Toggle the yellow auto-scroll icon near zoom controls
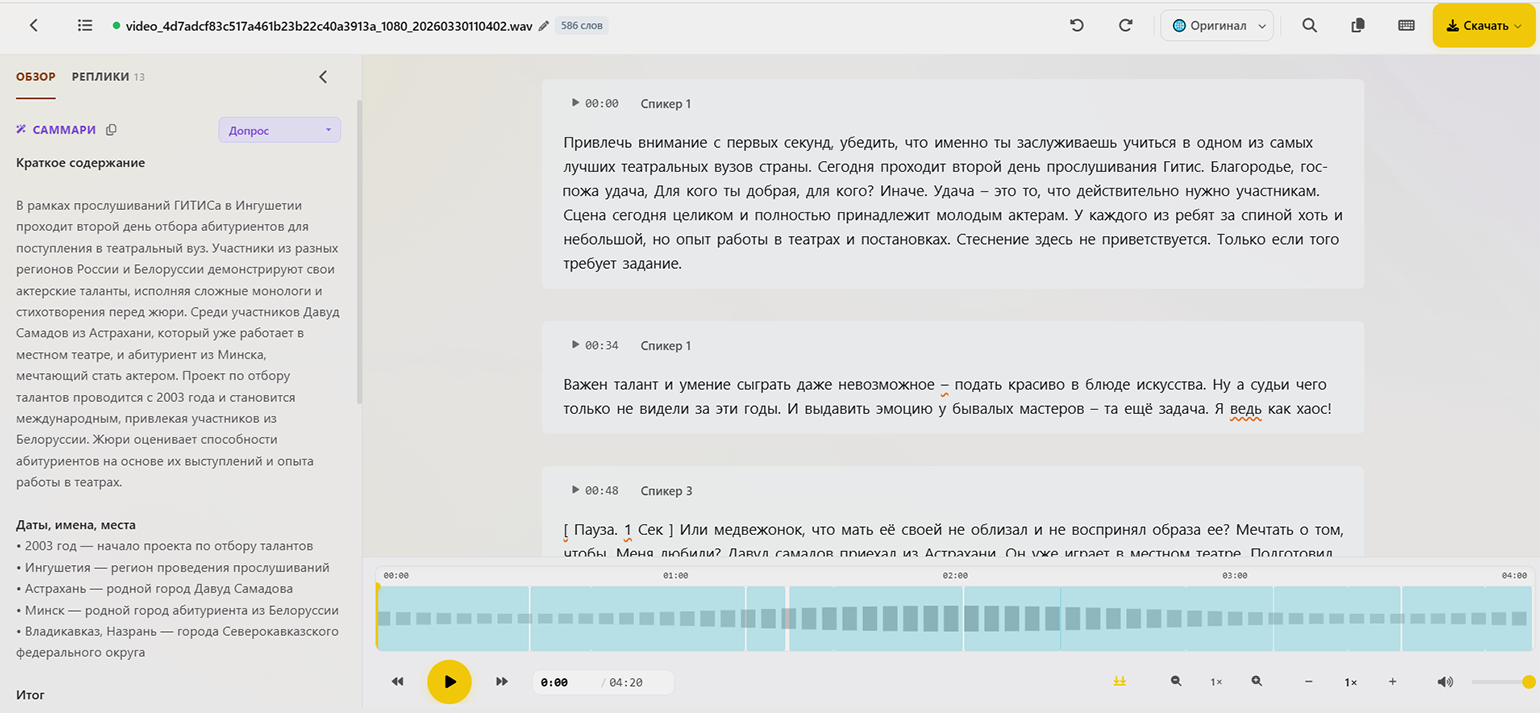Image resolution: width=1540 pixels, height=713 pixels. (x=1120, y=682)
